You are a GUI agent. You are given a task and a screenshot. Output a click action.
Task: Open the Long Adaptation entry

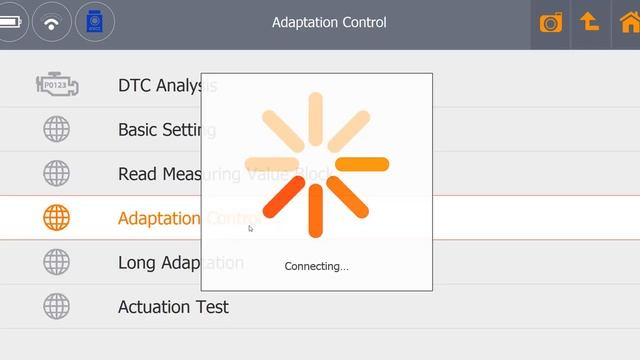(x=320, y=262)
